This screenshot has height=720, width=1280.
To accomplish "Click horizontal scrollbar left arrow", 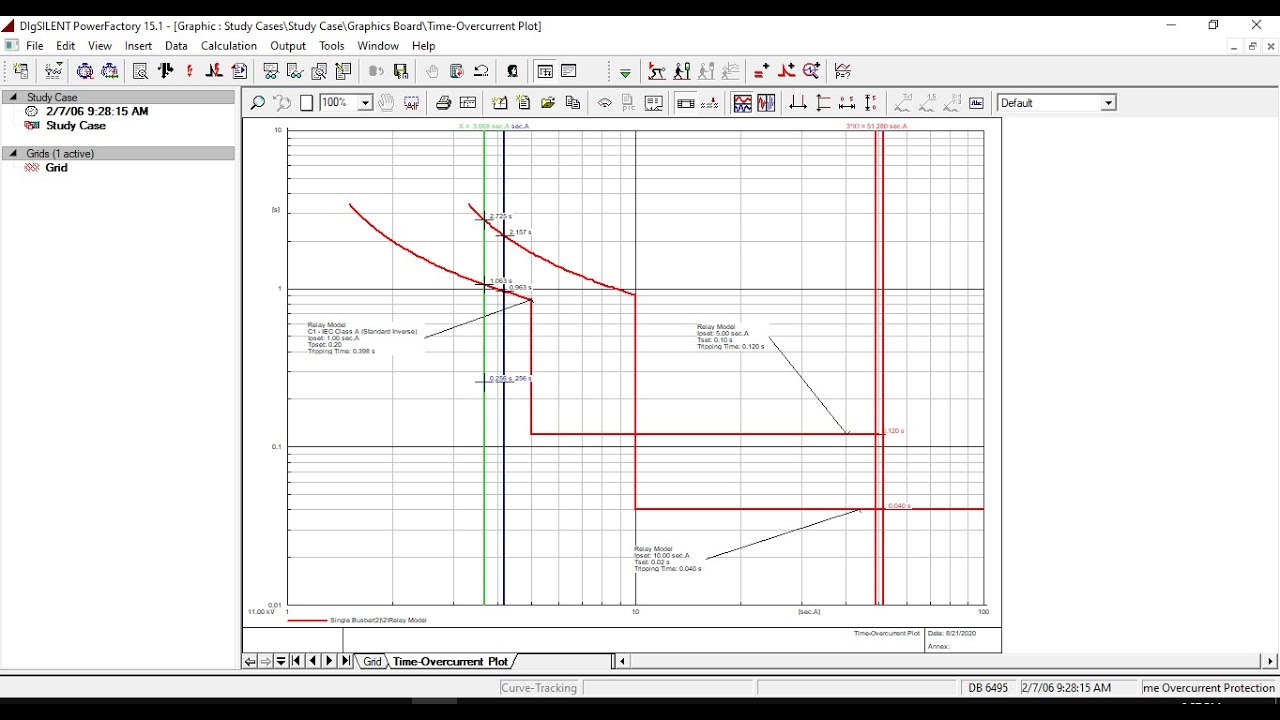I will (x=622, y=661).
